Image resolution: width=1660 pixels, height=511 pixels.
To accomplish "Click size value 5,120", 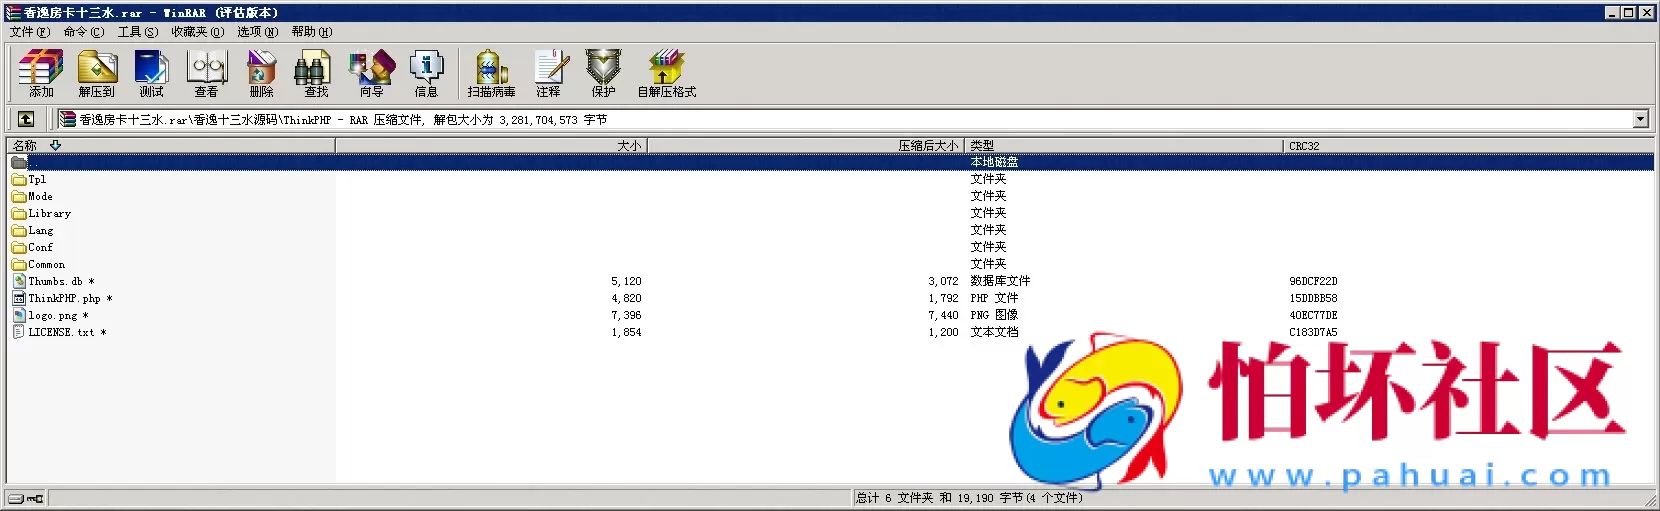I will pyautogui.click(x=626, y=282).
